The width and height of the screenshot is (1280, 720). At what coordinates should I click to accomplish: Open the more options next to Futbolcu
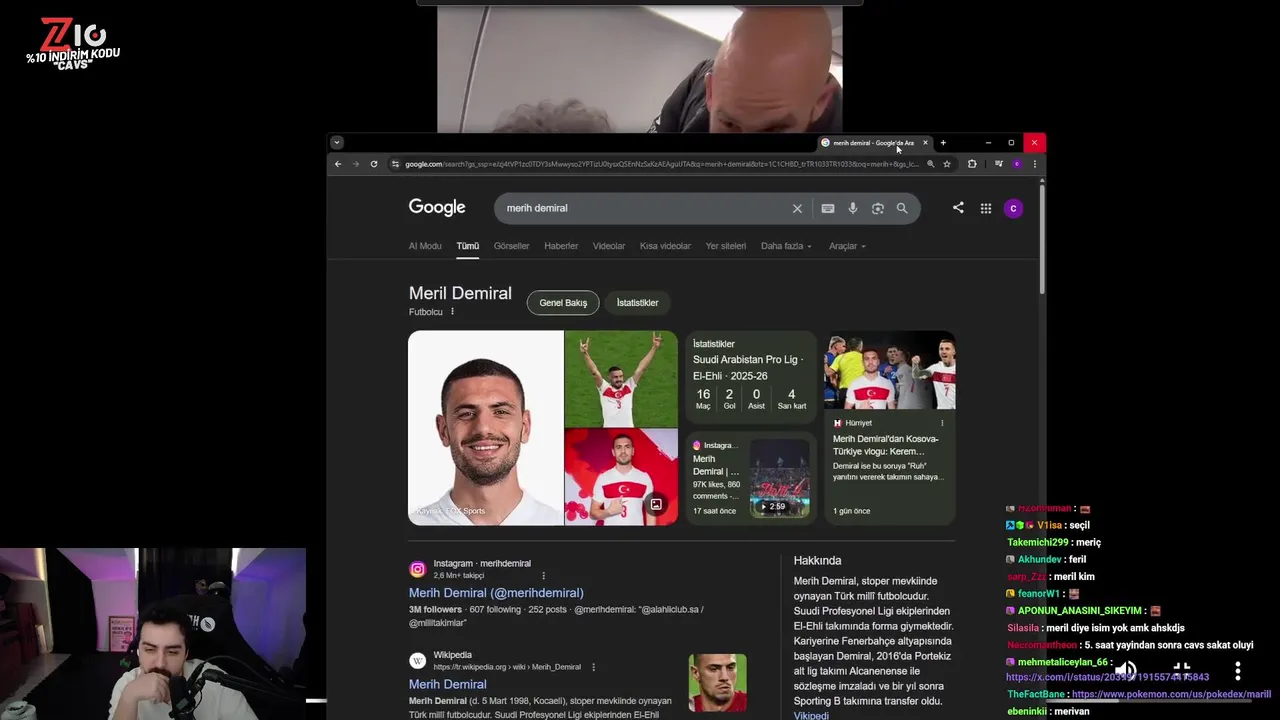452,312
